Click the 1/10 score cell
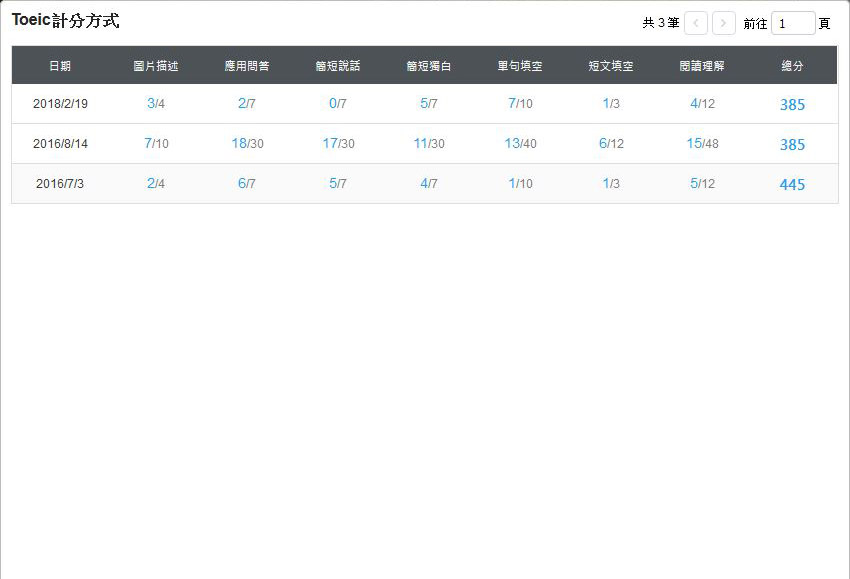This screenshot has width=850, height=579. click(520, 184)
